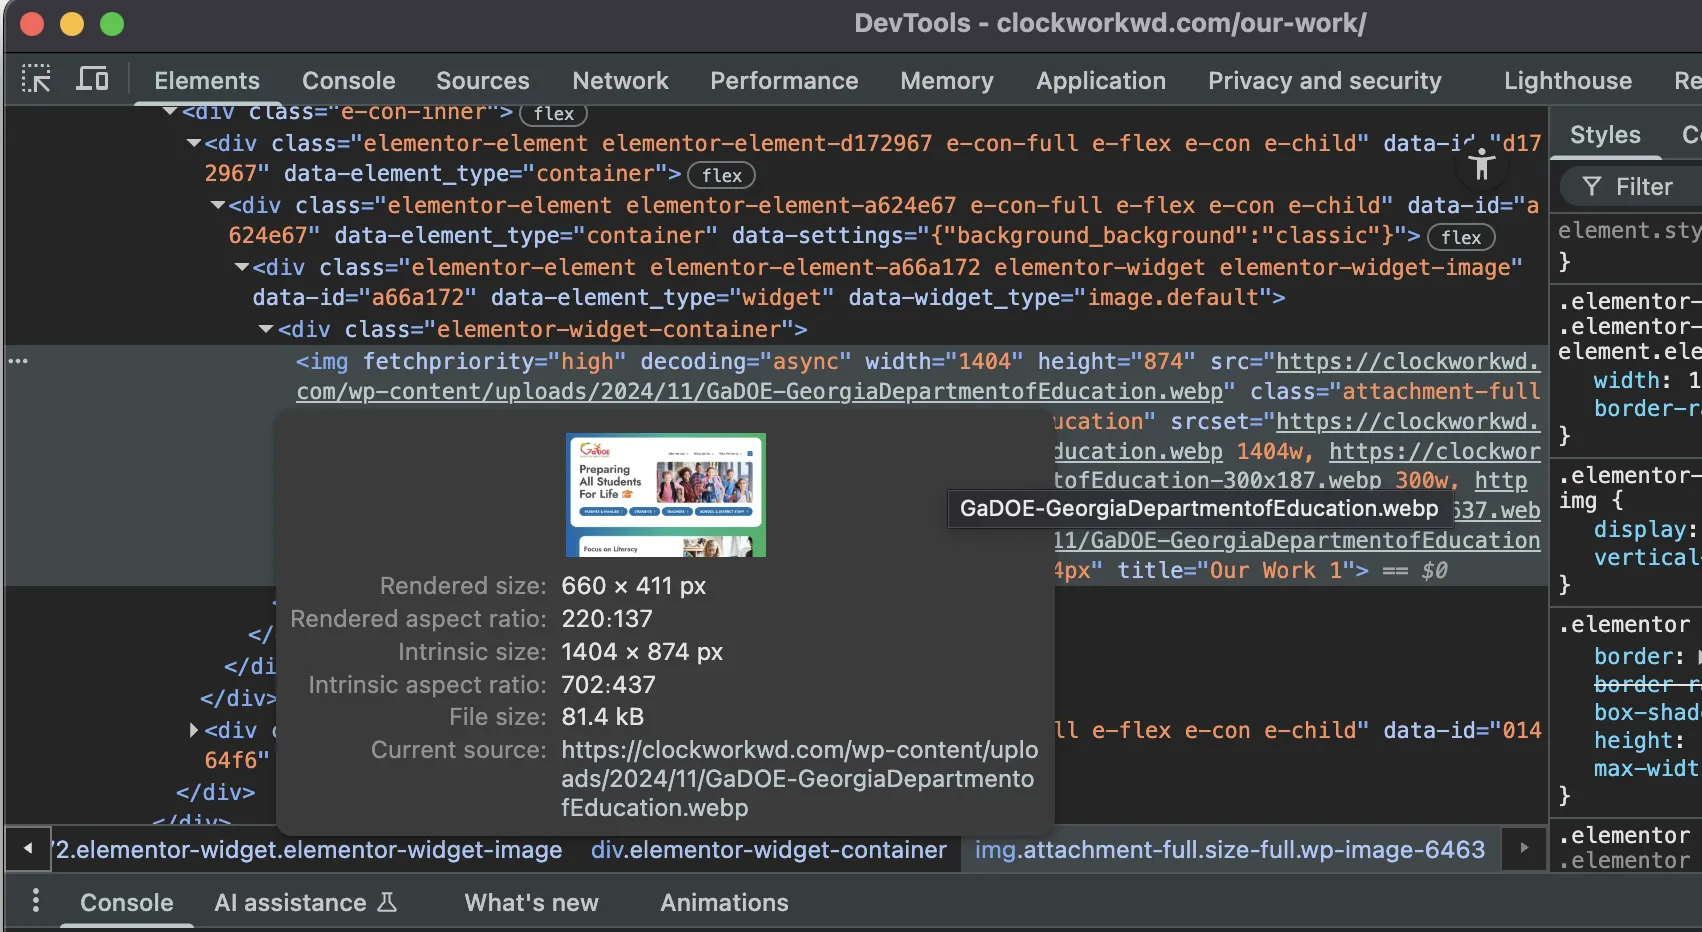Image resolution: width=1702 pixels, height=932 pixels.
Task: Toggle flex badge on container a624e67
Action: tap(1461, 237)
